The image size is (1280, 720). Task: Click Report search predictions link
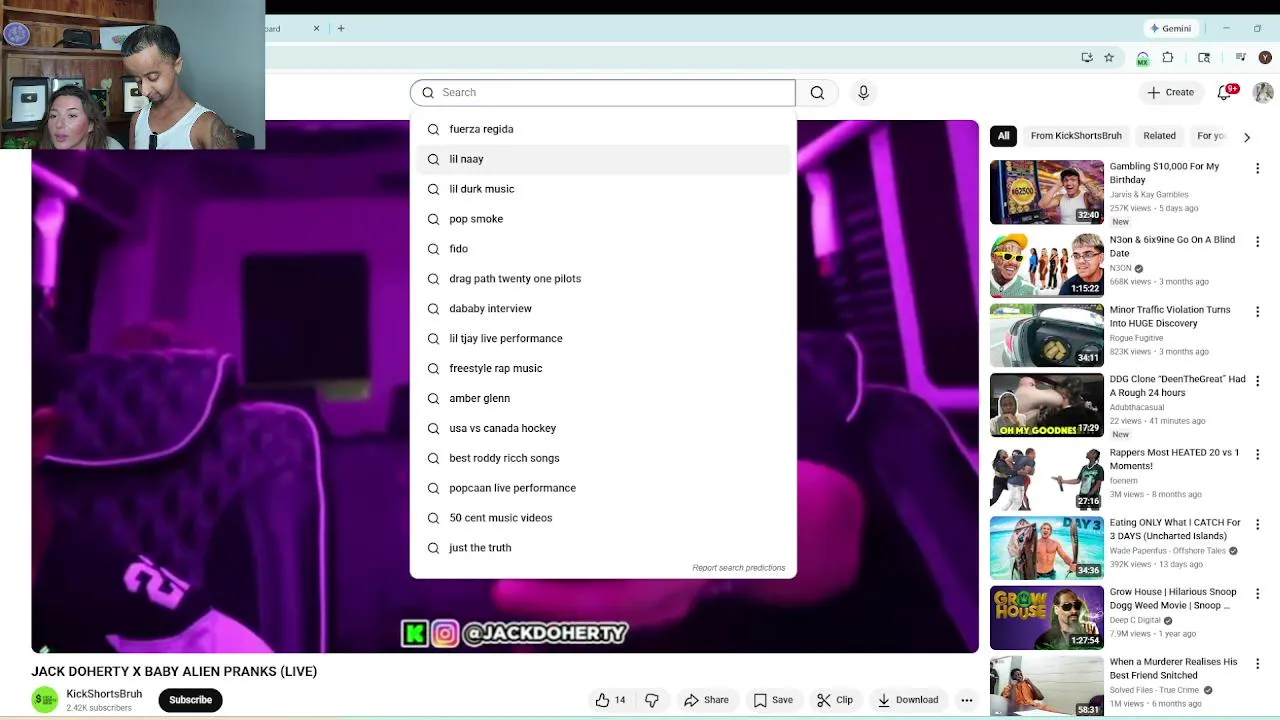tap(738, 568)
